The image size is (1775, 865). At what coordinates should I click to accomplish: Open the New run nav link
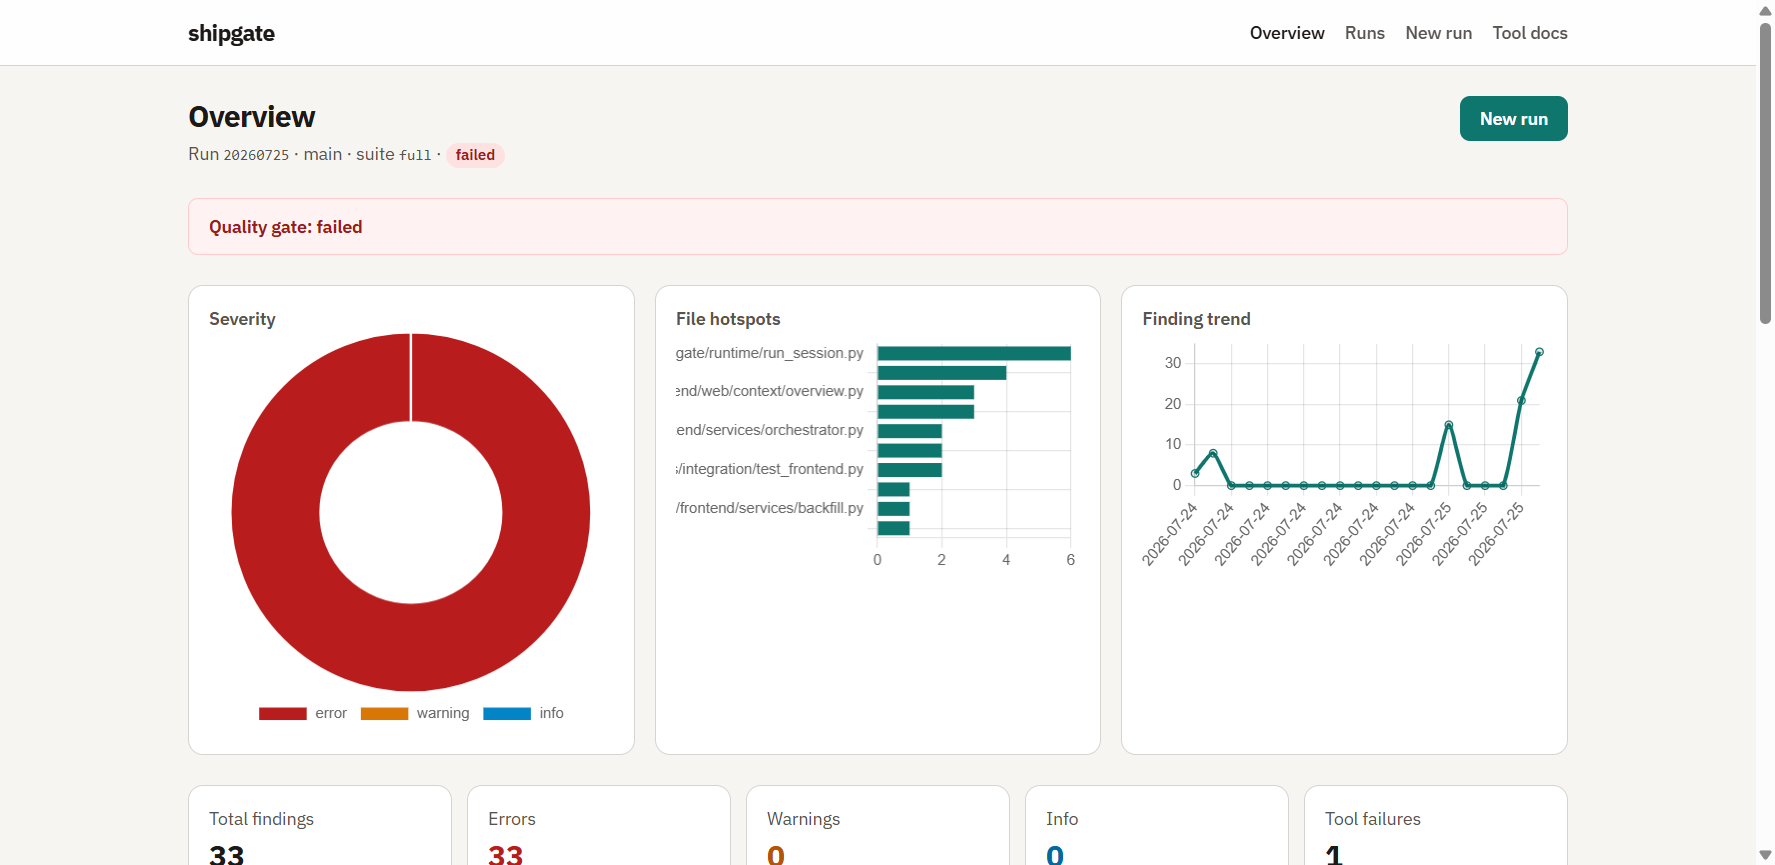click(x=1438, y=33)
